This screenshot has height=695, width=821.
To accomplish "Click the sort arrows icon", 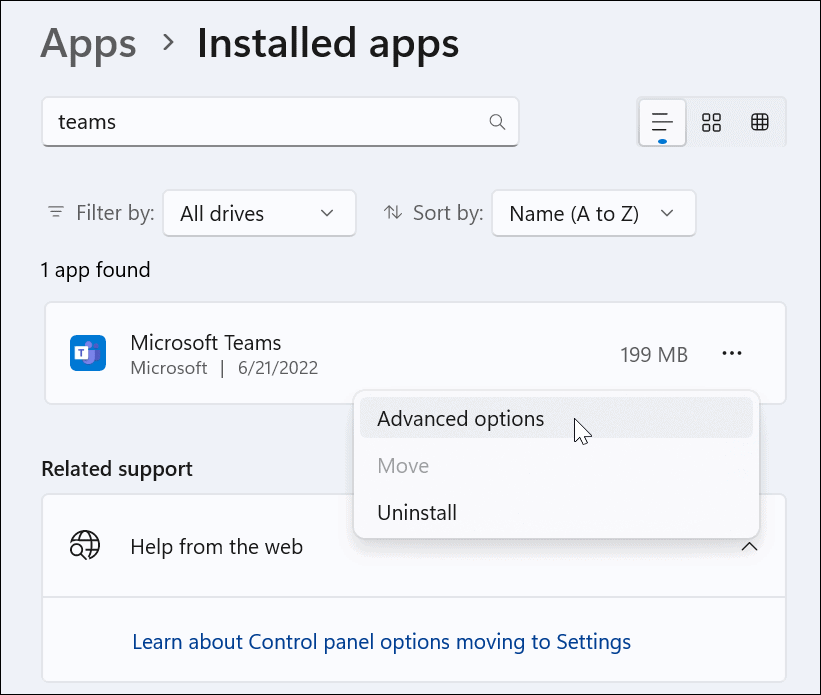I will (393, 213).
